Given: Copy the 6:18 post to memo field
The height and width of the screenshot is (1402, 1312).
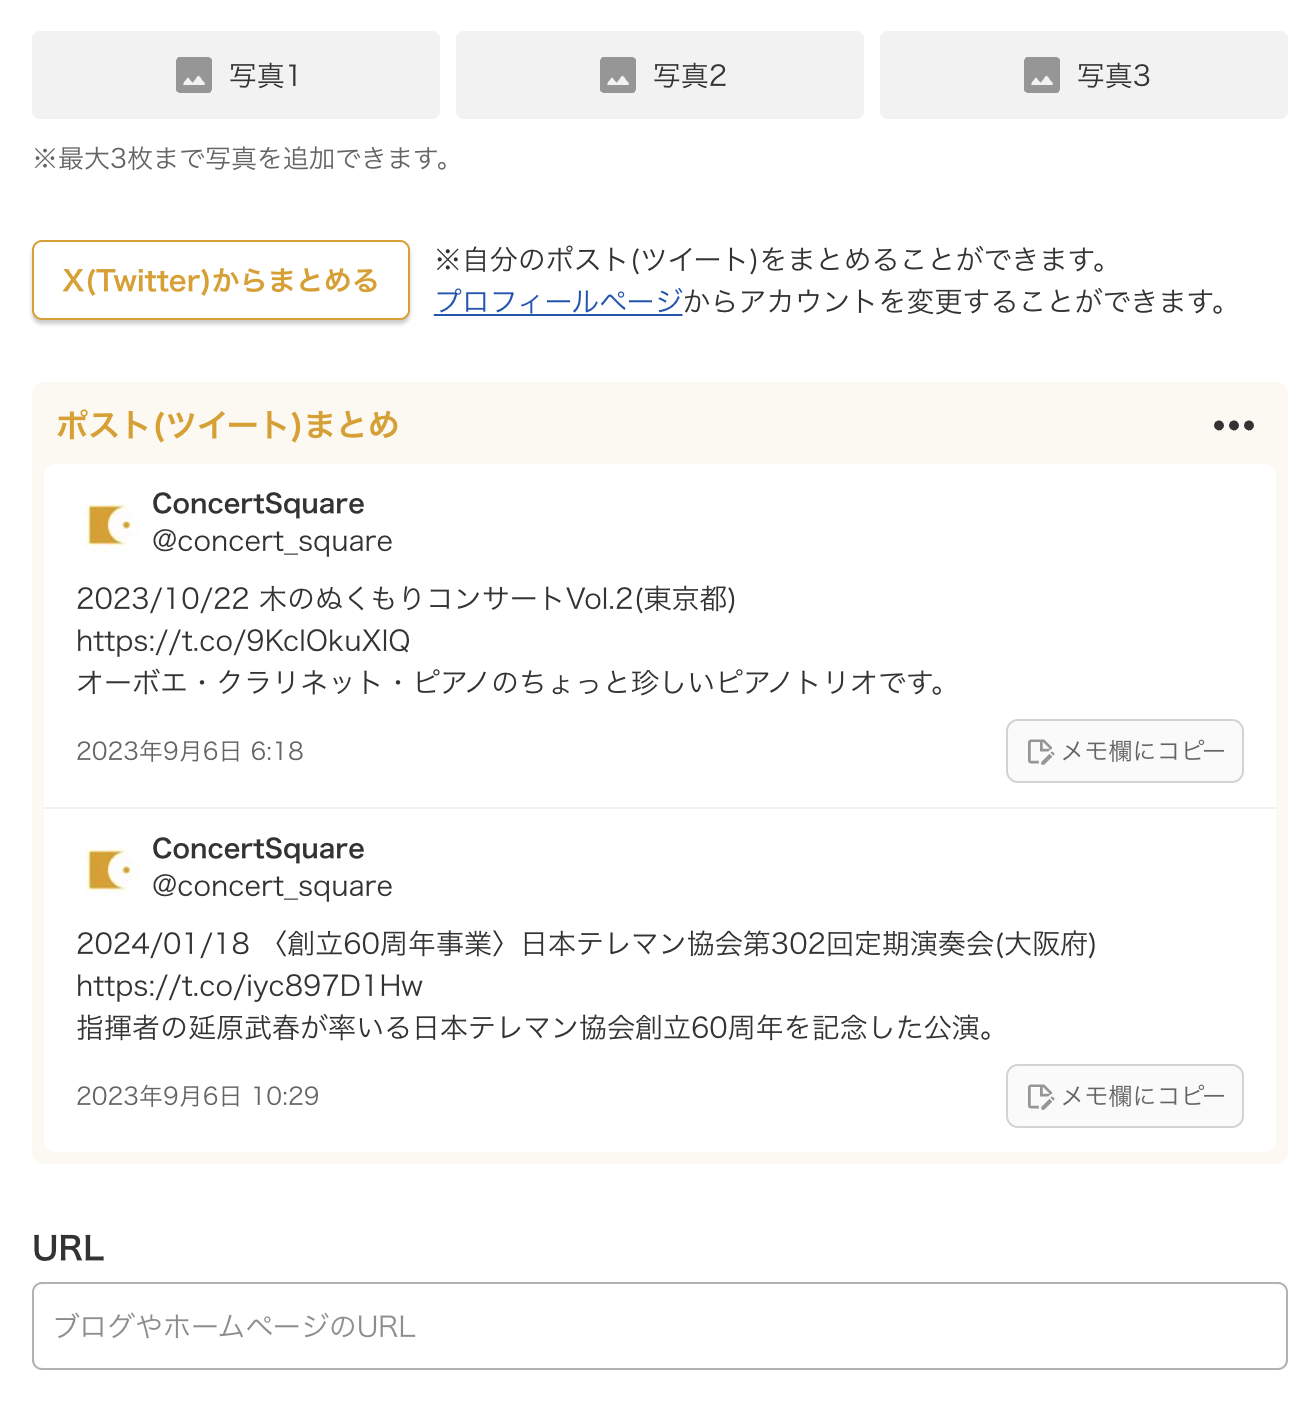Looking at the screenshot, I should [1125, 751].
